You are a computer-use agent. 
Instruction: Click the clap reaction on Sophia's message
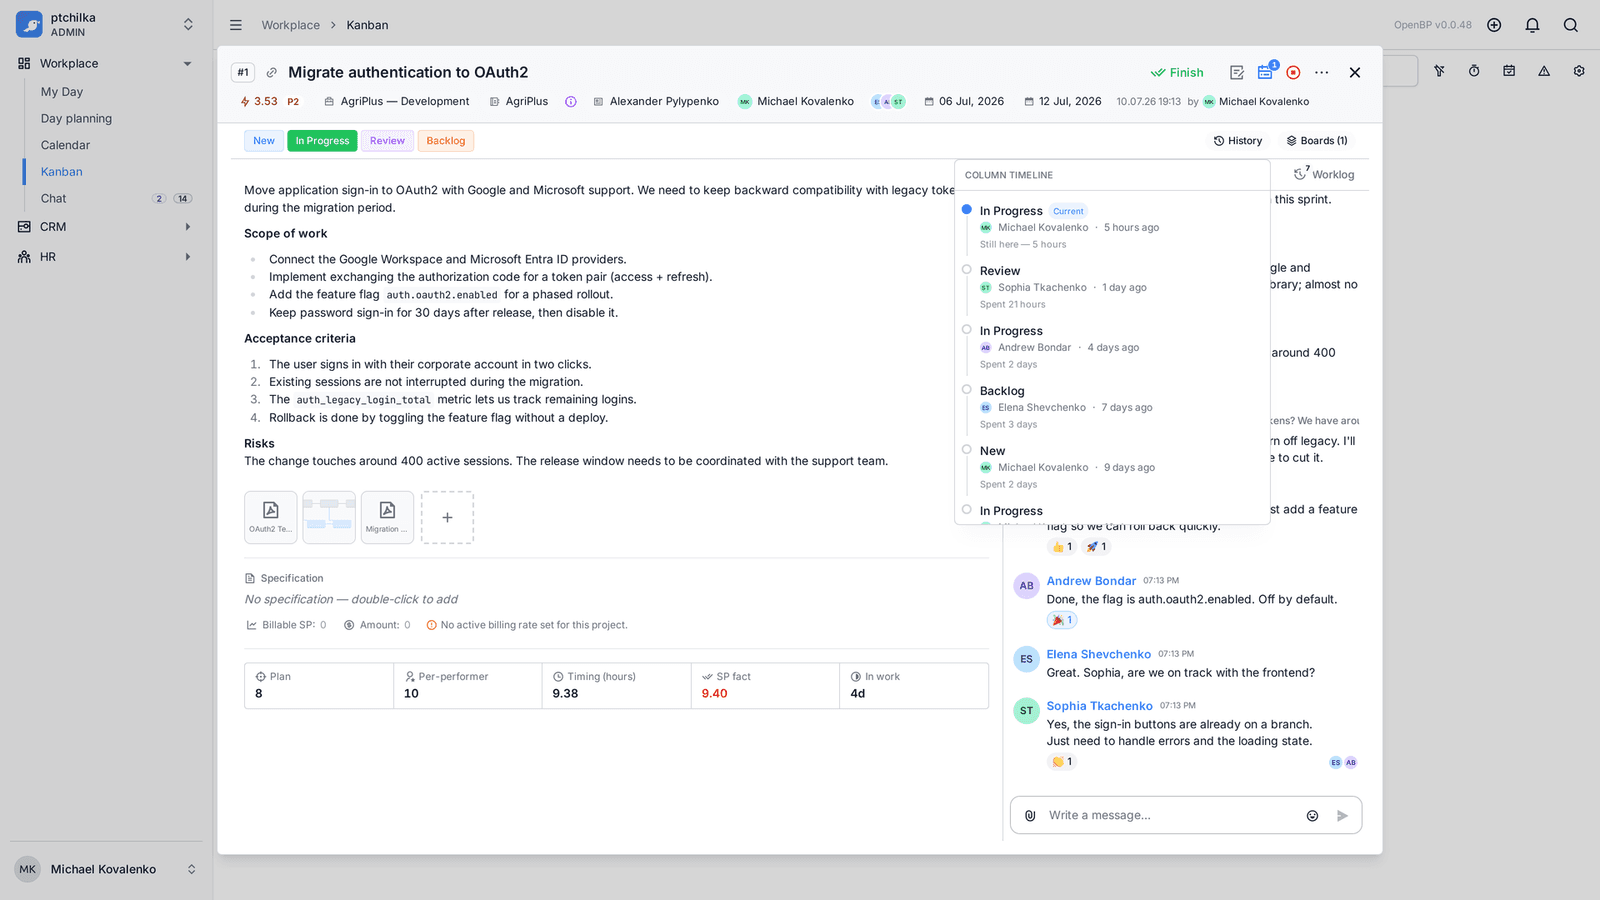[x=1061, y=762]
